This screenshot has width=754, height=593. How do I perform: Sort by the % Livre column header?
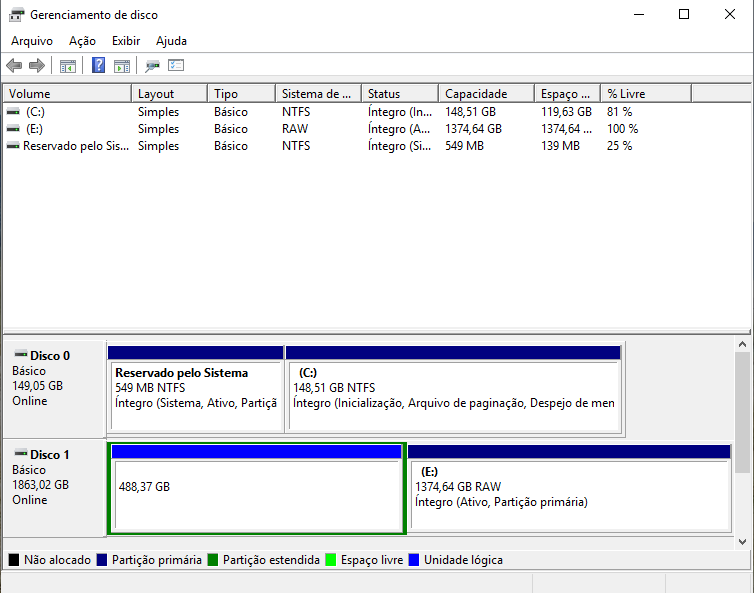[x=646, y=93]
